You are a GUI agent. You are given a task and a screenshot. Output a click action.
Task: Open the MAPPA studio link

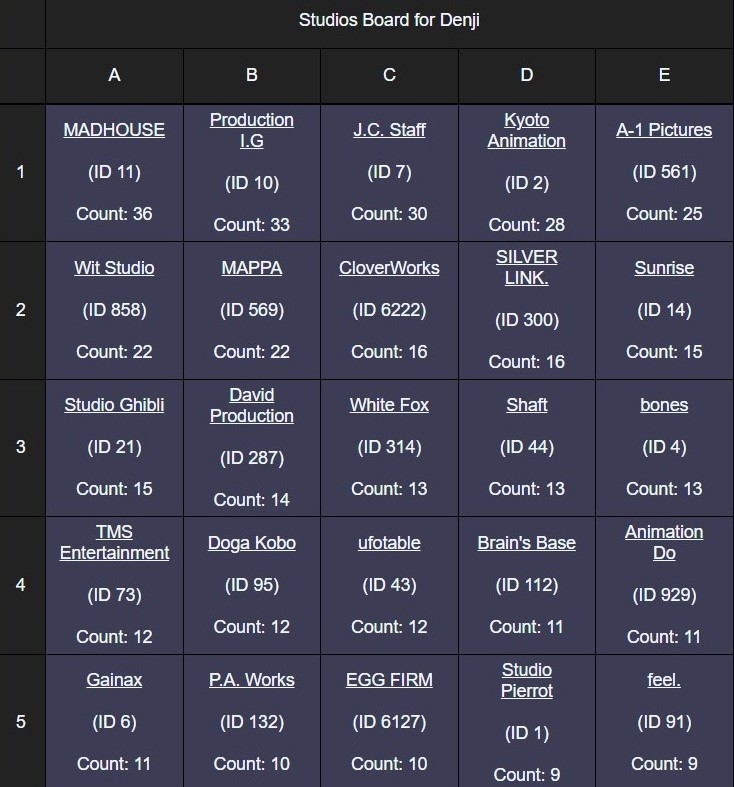pyautogui.click(x=252, y=268)
